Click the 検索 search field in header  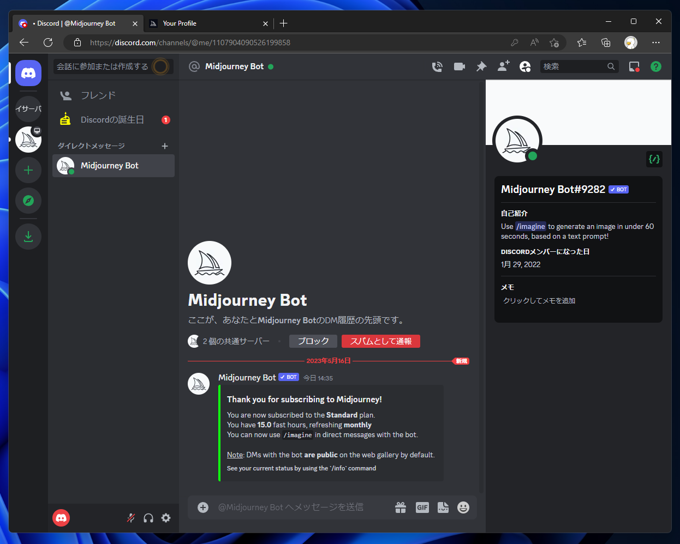[579, 66]
